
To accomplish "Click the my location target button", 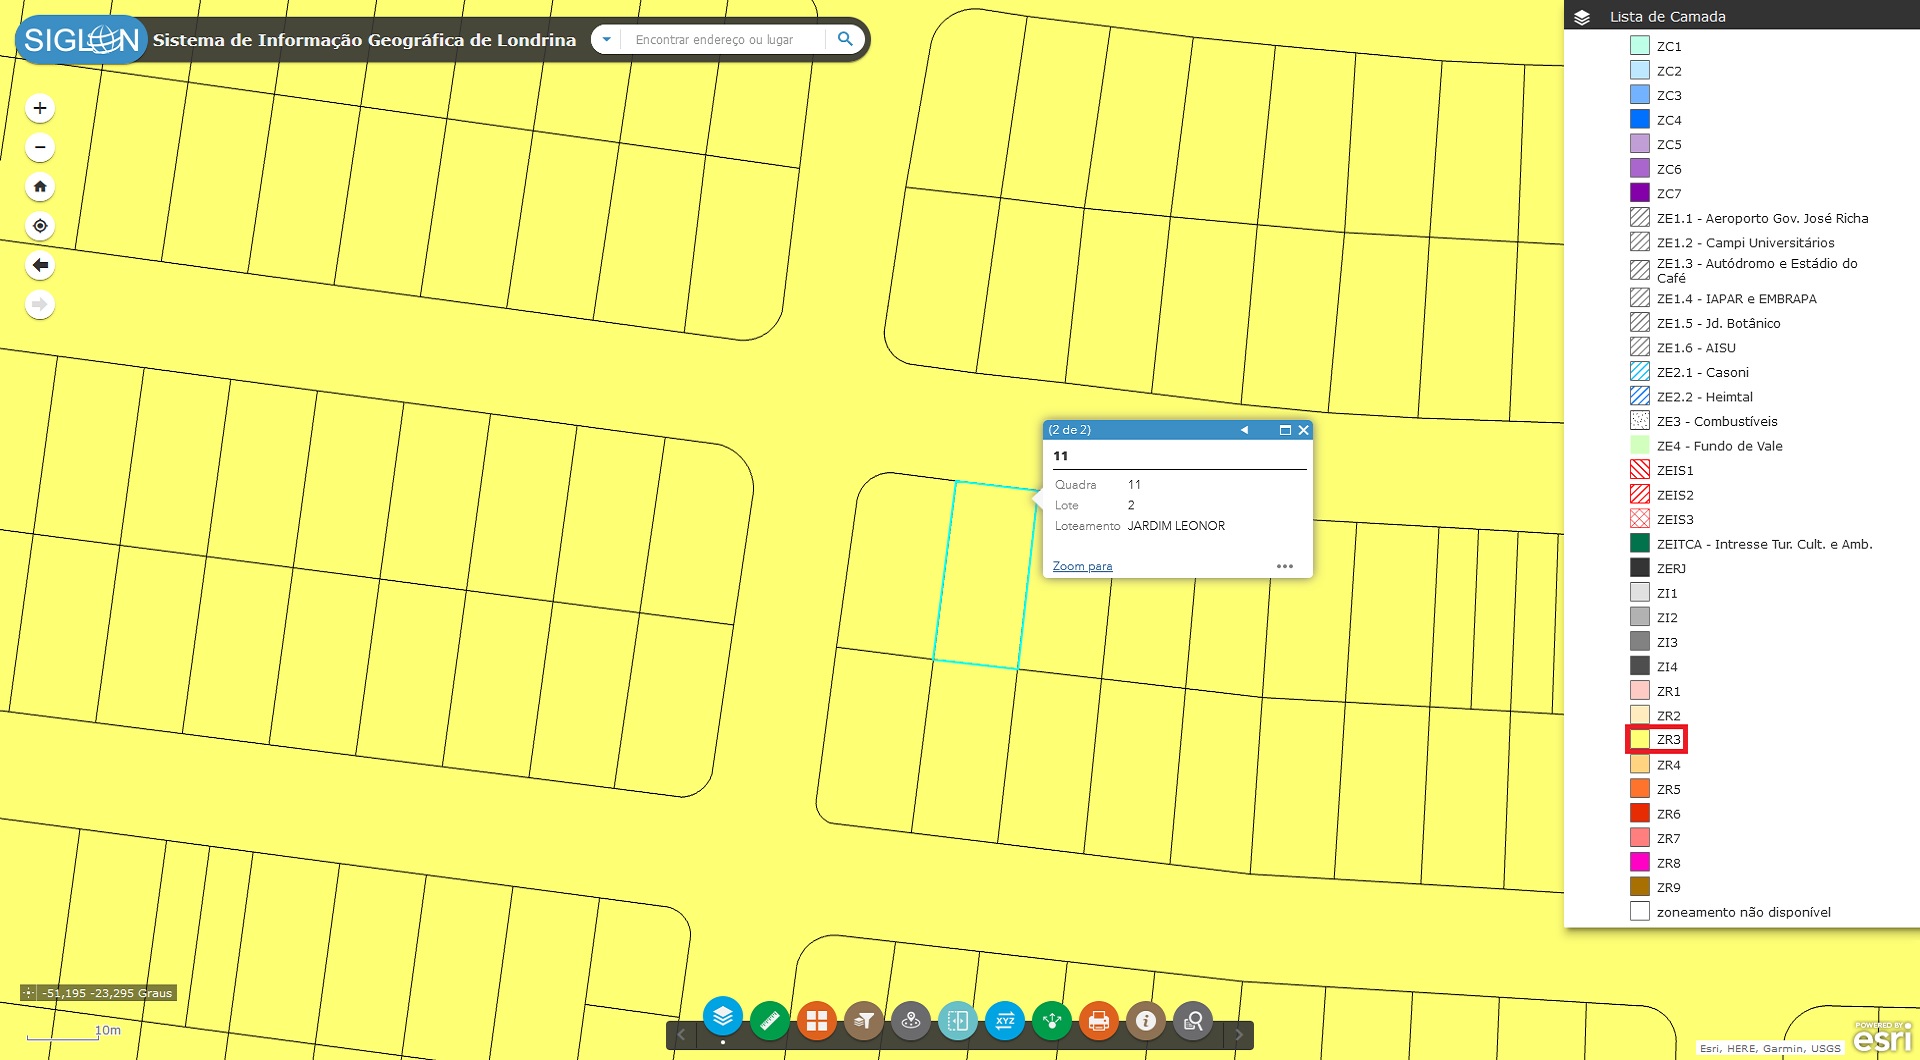I will 40,226.
